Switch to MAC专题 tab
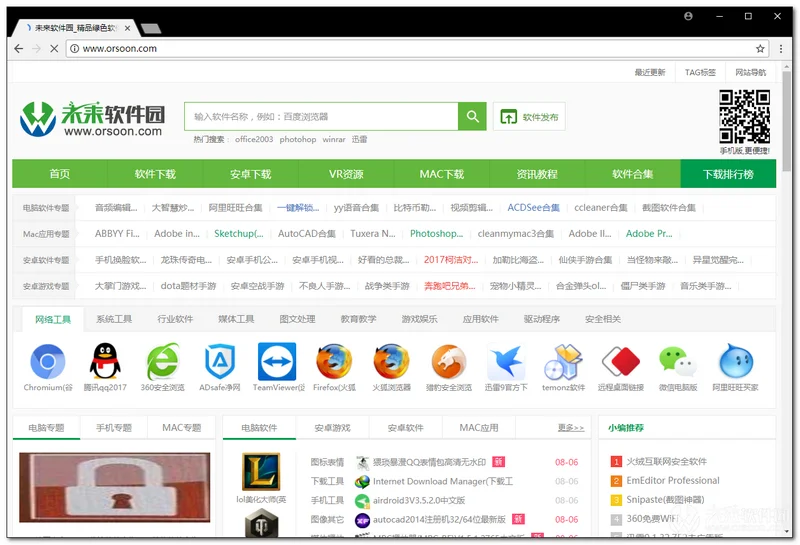 pyautogui.click(x=182, y=428)
